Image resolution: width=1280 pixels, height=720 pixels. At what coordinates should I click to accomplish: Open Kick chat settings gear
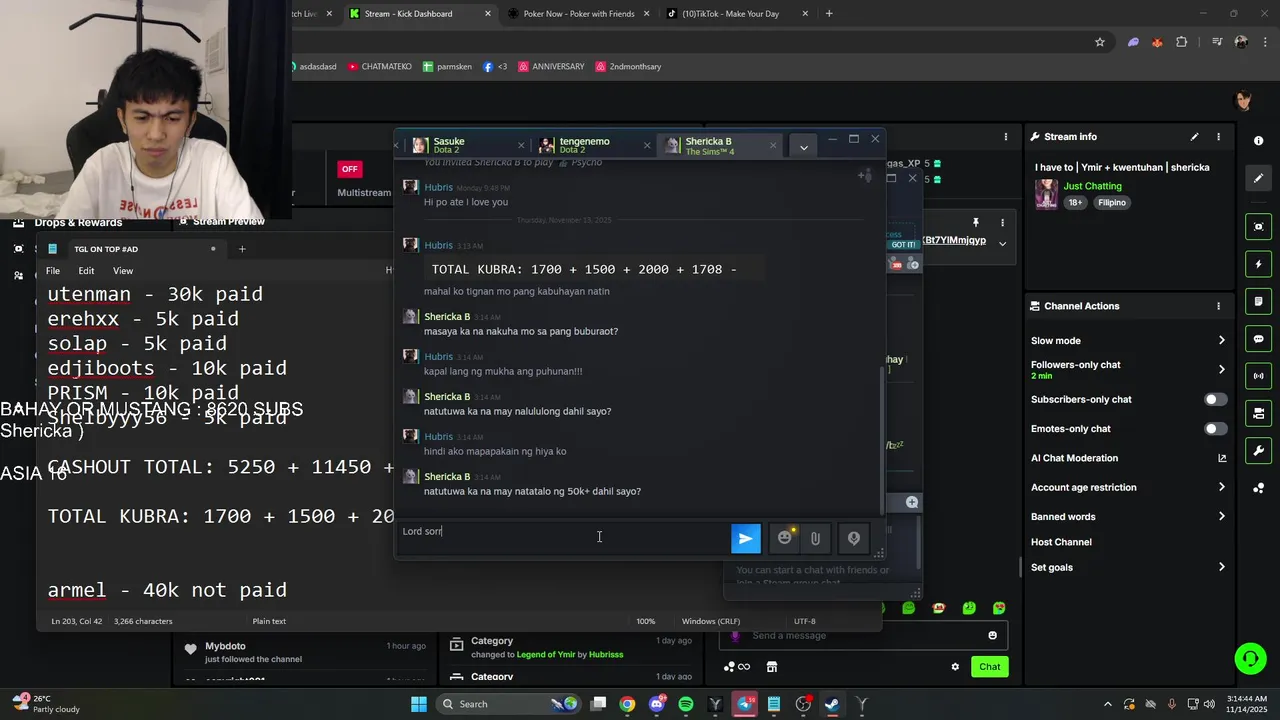[955, 667]
